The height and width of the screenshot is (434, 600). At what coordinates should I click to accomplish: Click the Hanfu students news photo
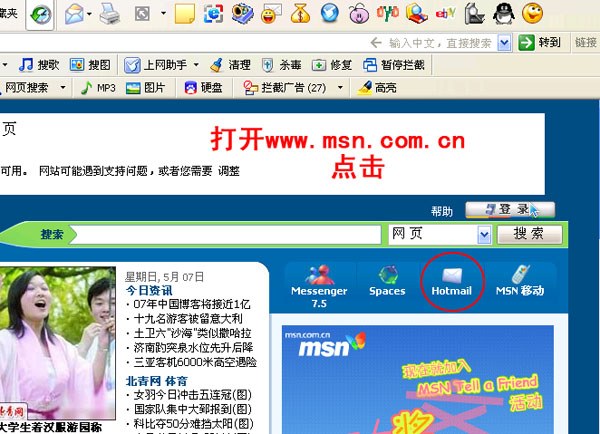pos(57,343)
